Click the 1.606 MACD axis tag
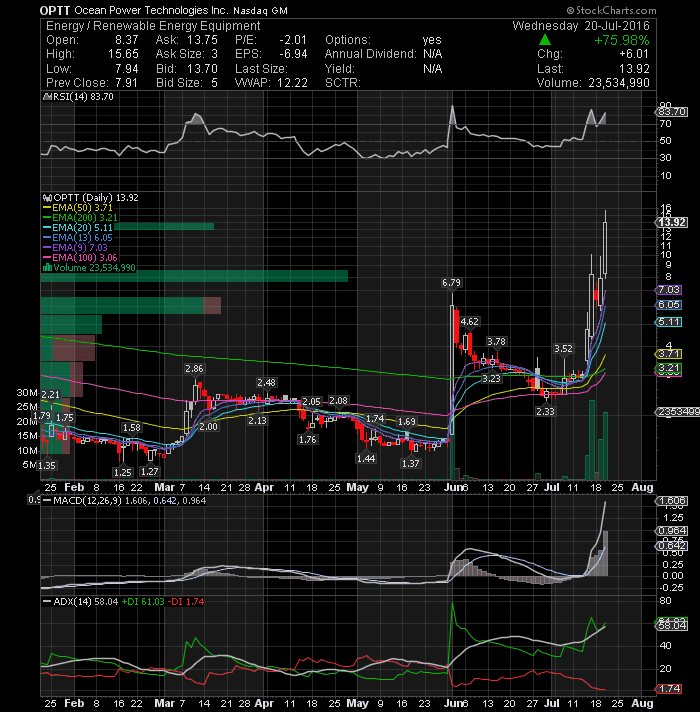700x712 pixels. click(x=672, y=501)
